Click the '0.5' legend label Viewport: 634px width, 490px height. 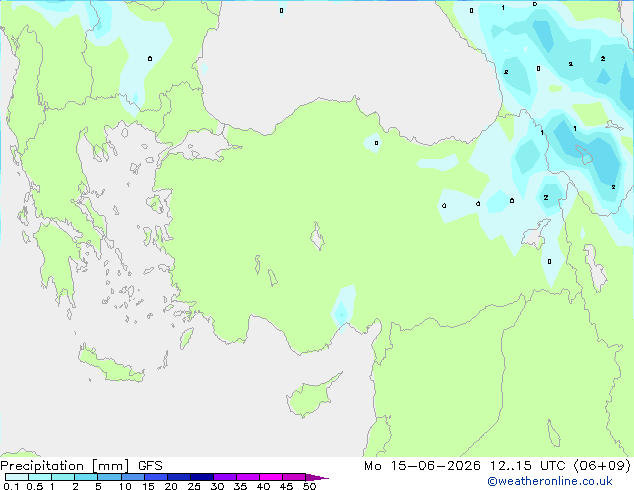coord(35,486)
